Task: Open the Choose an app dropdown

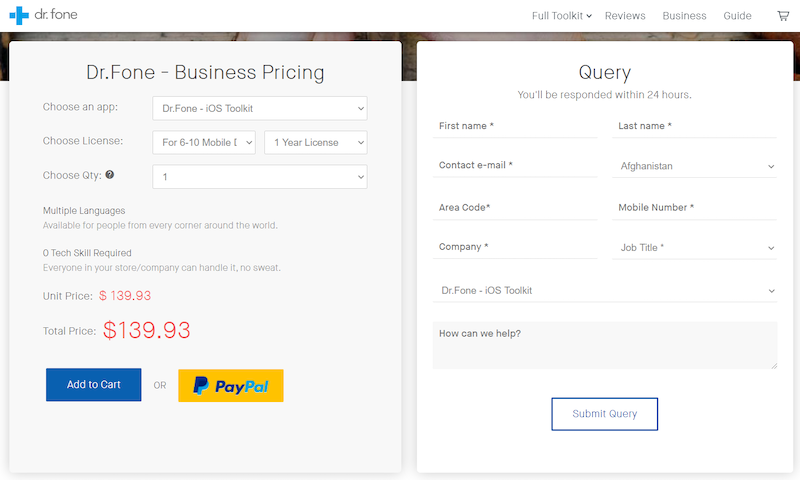Action: pyautogui.click(x=260, y=108)
